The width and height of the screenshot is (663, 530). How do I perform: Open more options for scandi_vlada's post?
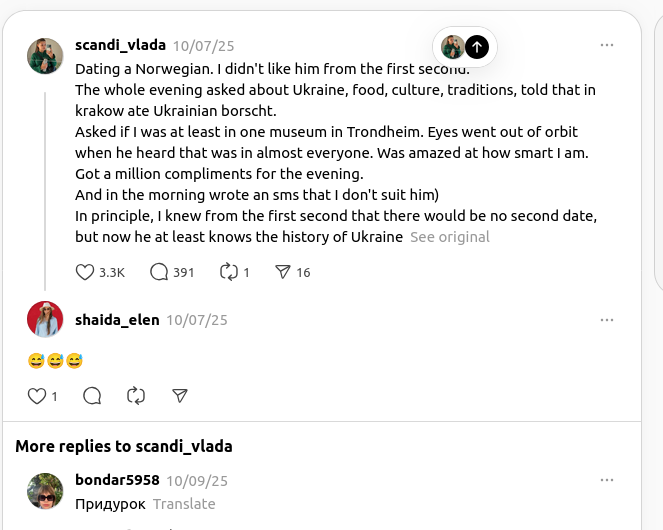pyautogui.click(x=607, y=45)
